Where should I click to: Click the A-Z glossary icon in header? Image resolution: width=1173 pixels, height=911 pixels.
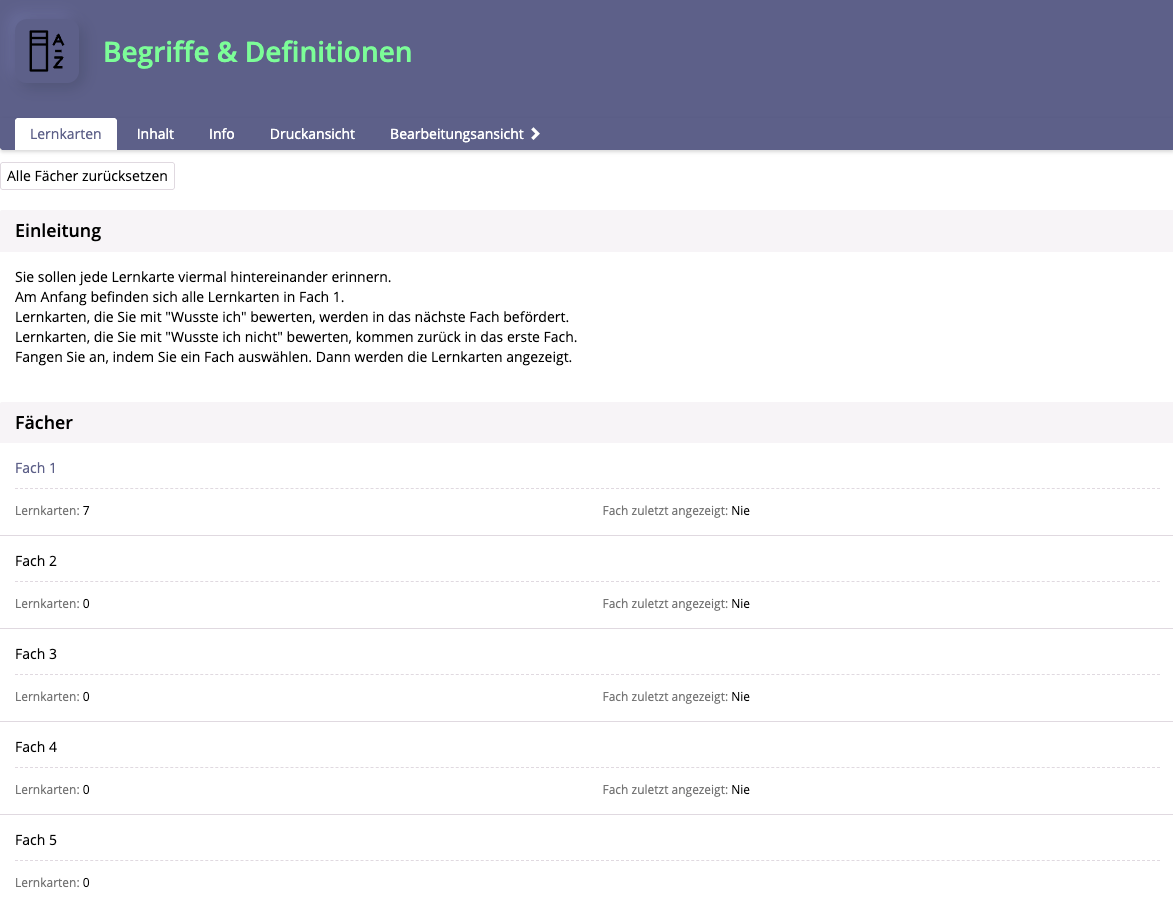pos(46,51)
